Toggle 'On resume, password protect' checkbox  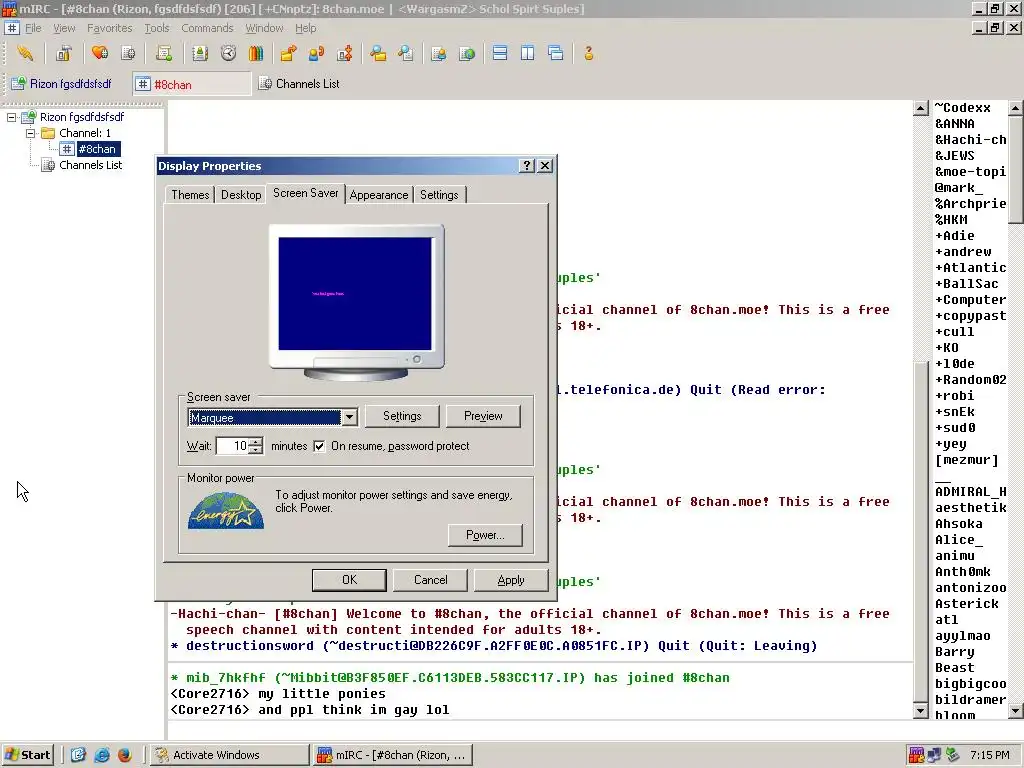319,446
